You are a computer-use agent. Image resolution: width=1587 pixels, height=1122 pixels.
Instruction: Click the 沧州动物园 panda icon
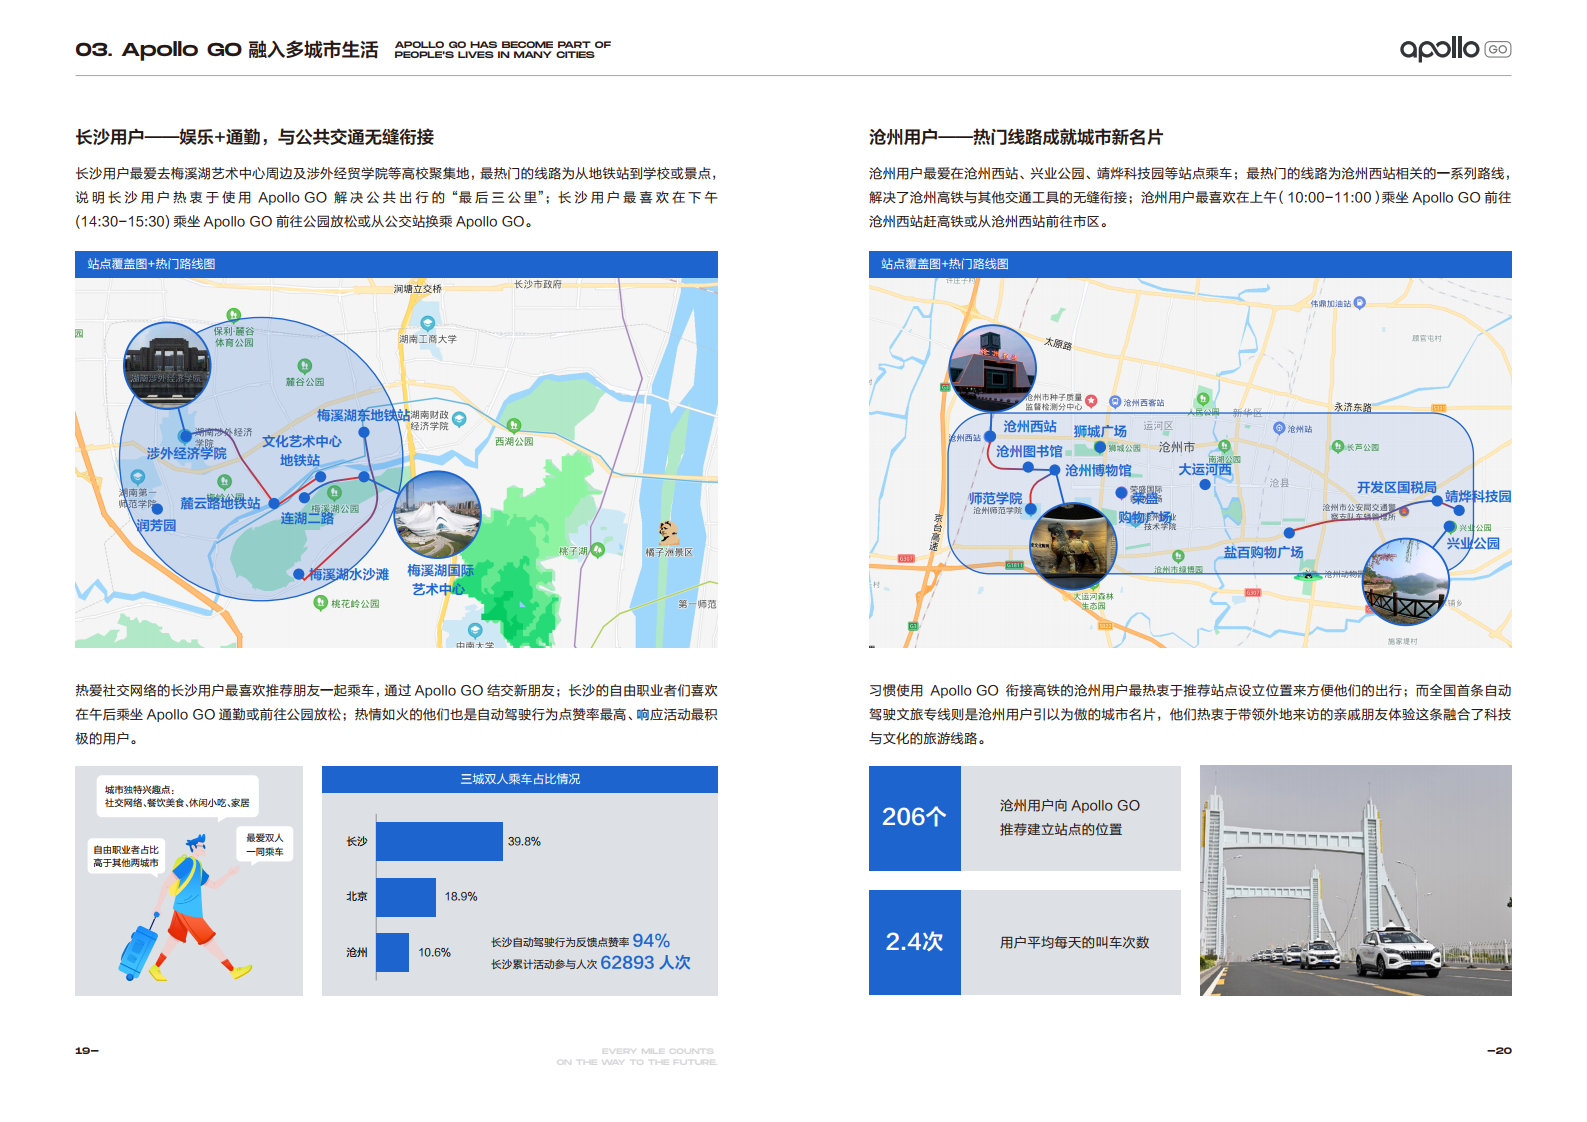click(x=1308, y=574)
